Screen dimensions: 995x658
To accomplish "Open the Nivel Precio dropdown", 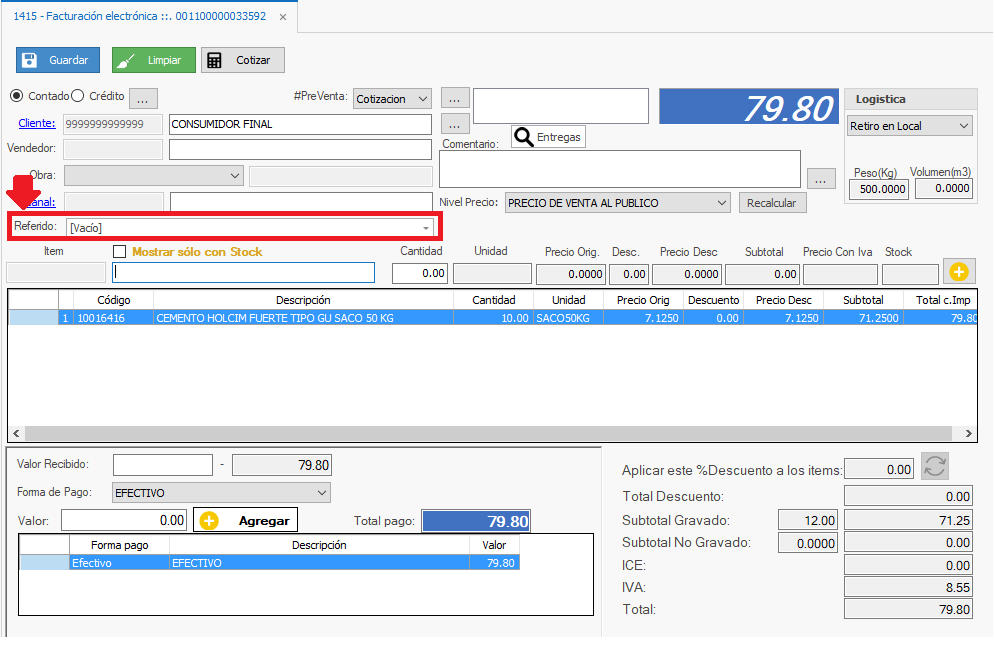I will click(x=722, y=203).
